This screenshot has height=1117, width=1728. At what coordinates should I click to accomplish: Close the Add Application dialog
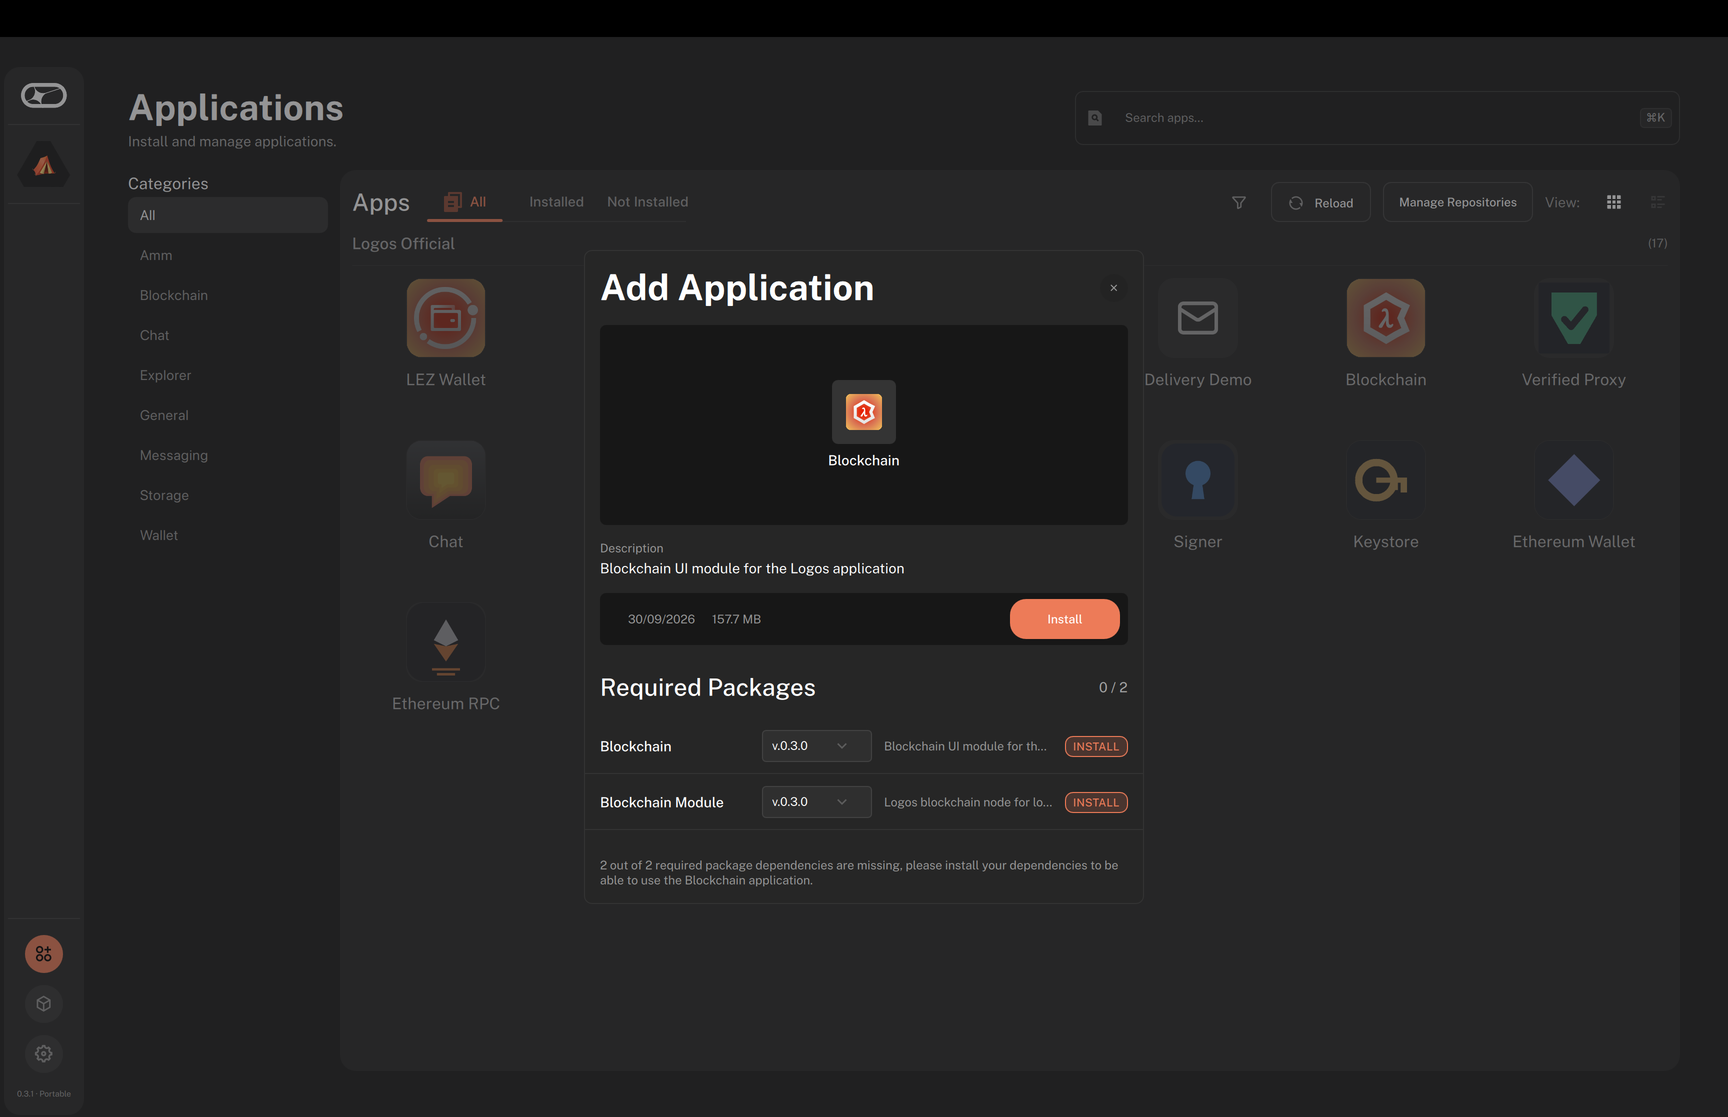point(1114,288)
